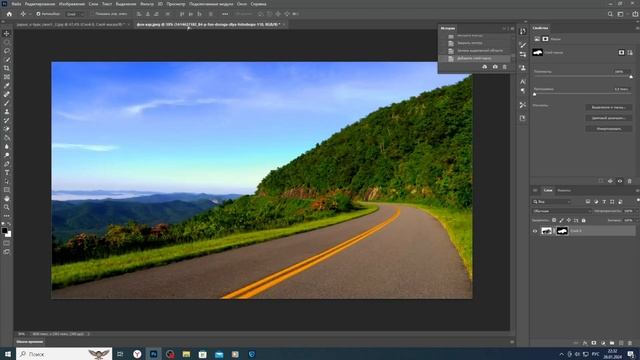Create a new group folder icon
This screenshot has height=360, width=640.
tap(612, 343)
